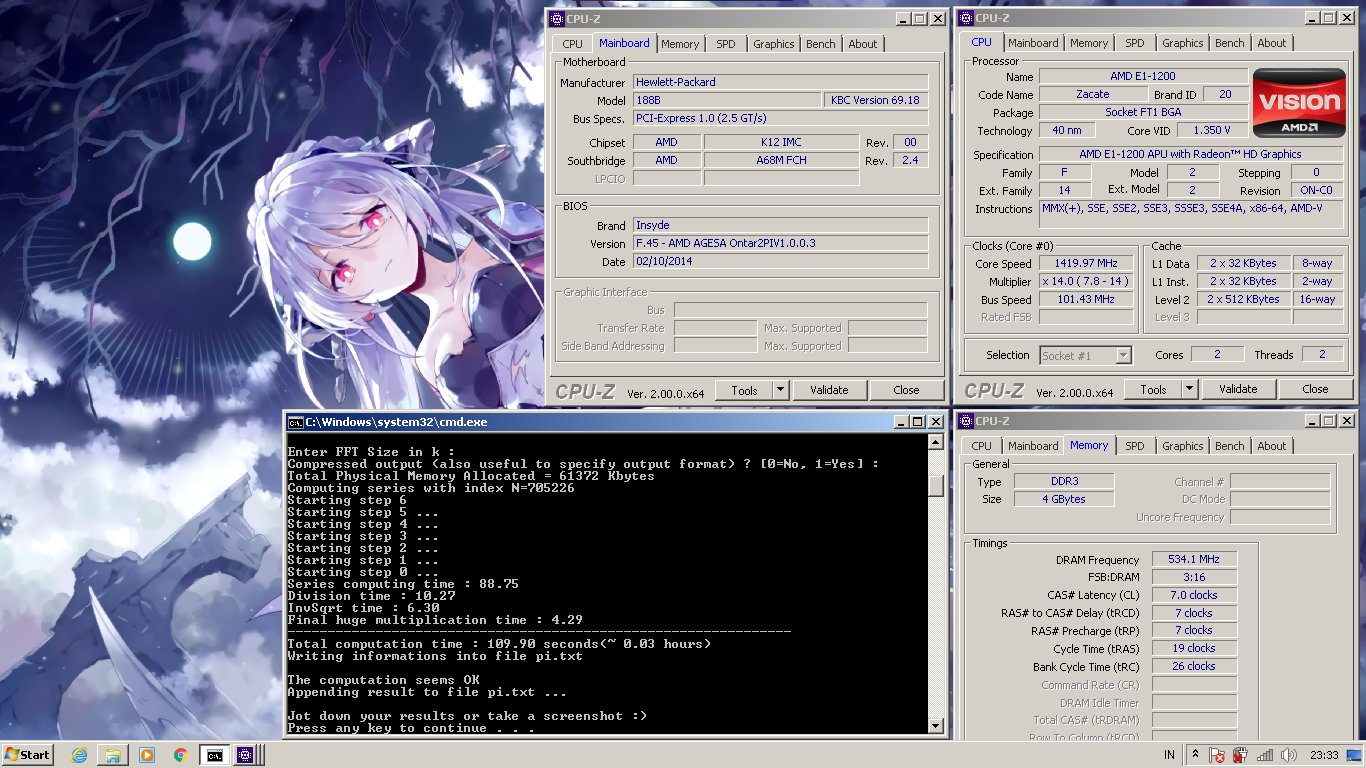Click the cmd.exe title bar icon

[295, 422]
